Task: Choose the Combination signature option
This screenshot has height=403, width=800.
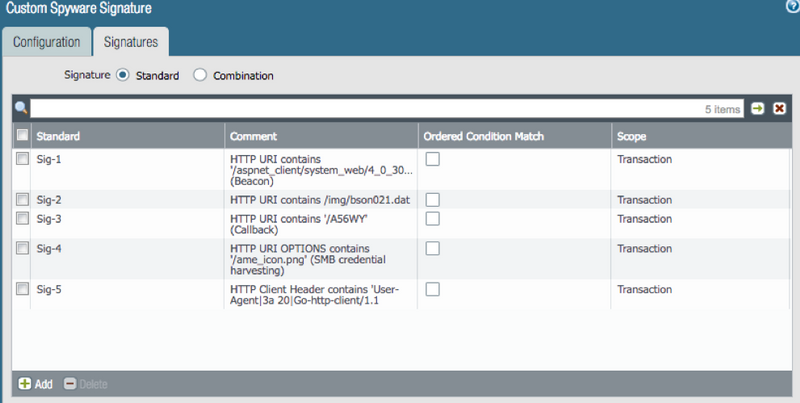Action: [200, 75]
